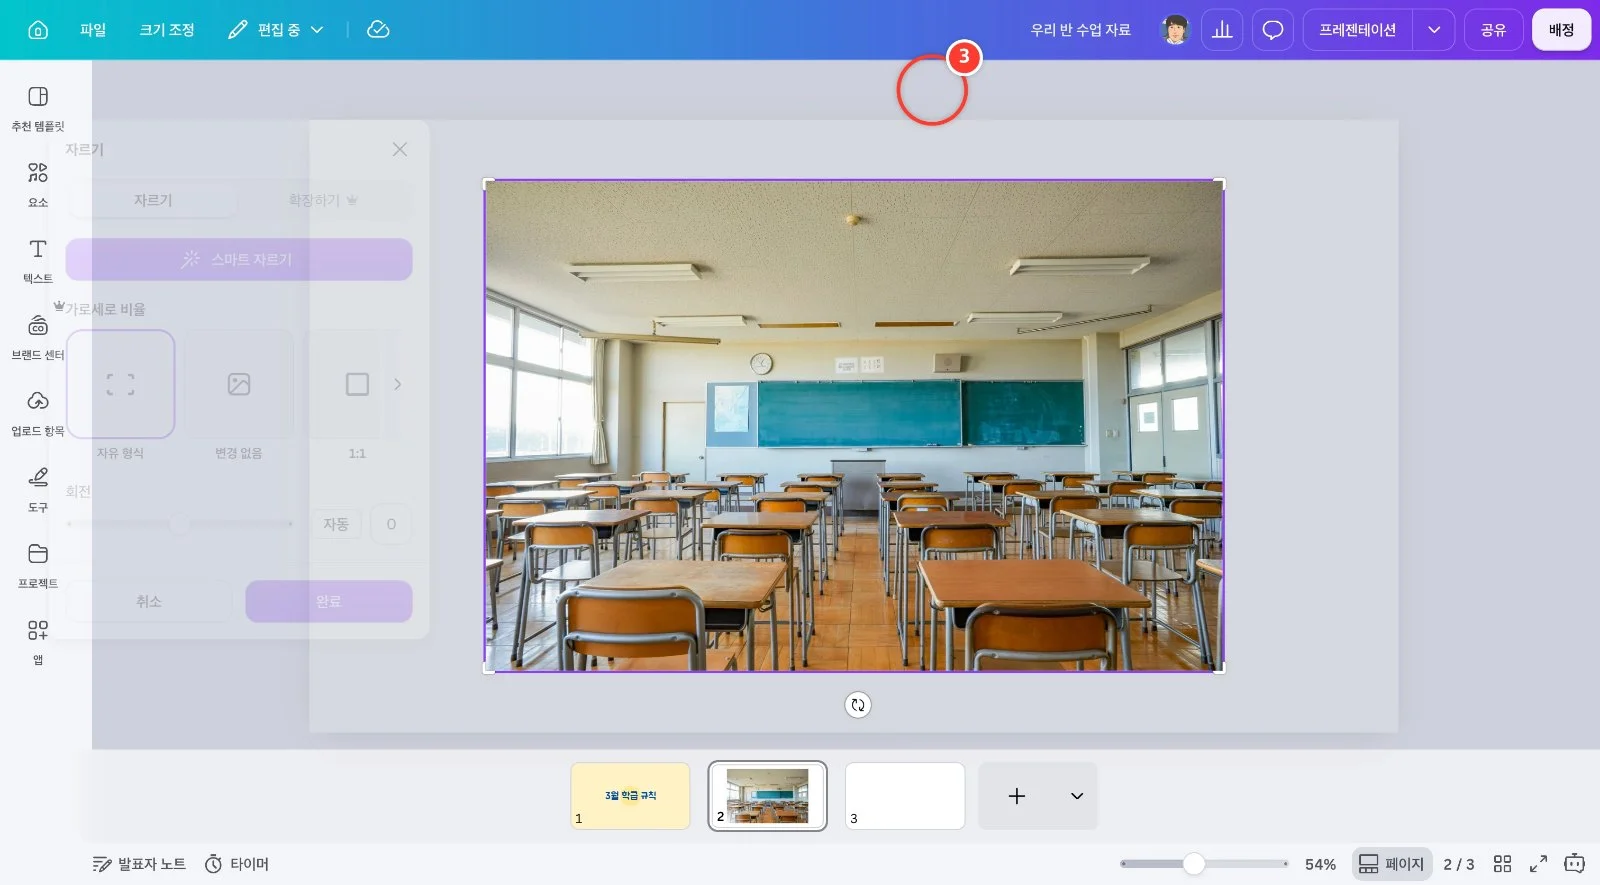This screenshot has width=1600, height=885.
Task: Open the comments speech bubble
Action: (x=1273, y=30)
